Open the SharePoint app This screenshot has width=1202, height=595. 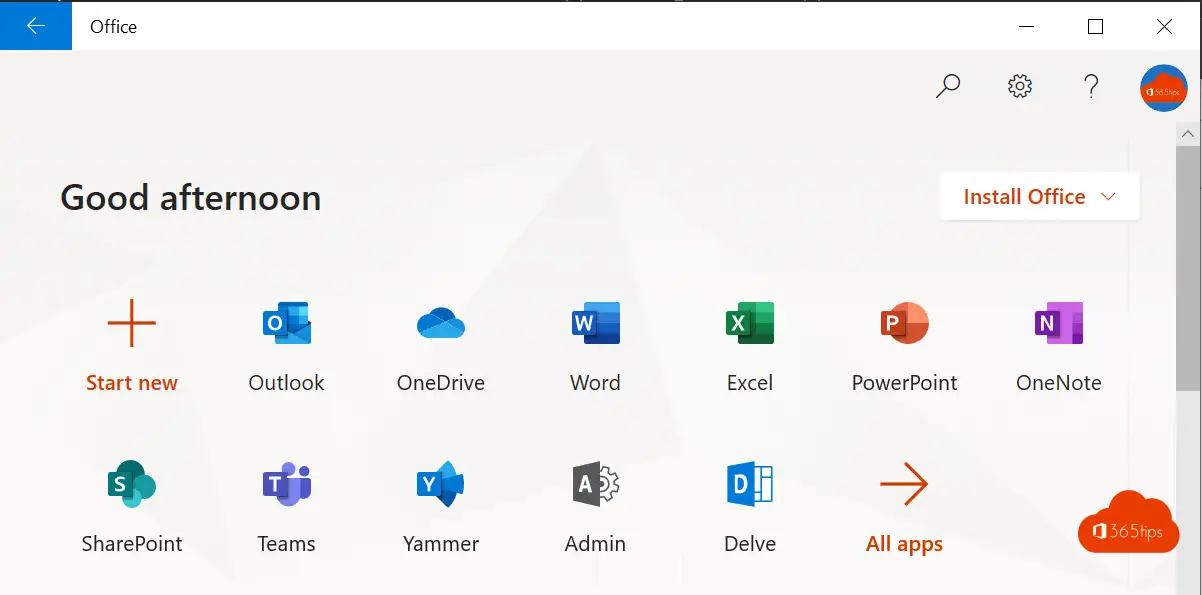click(x=132, y=485)
